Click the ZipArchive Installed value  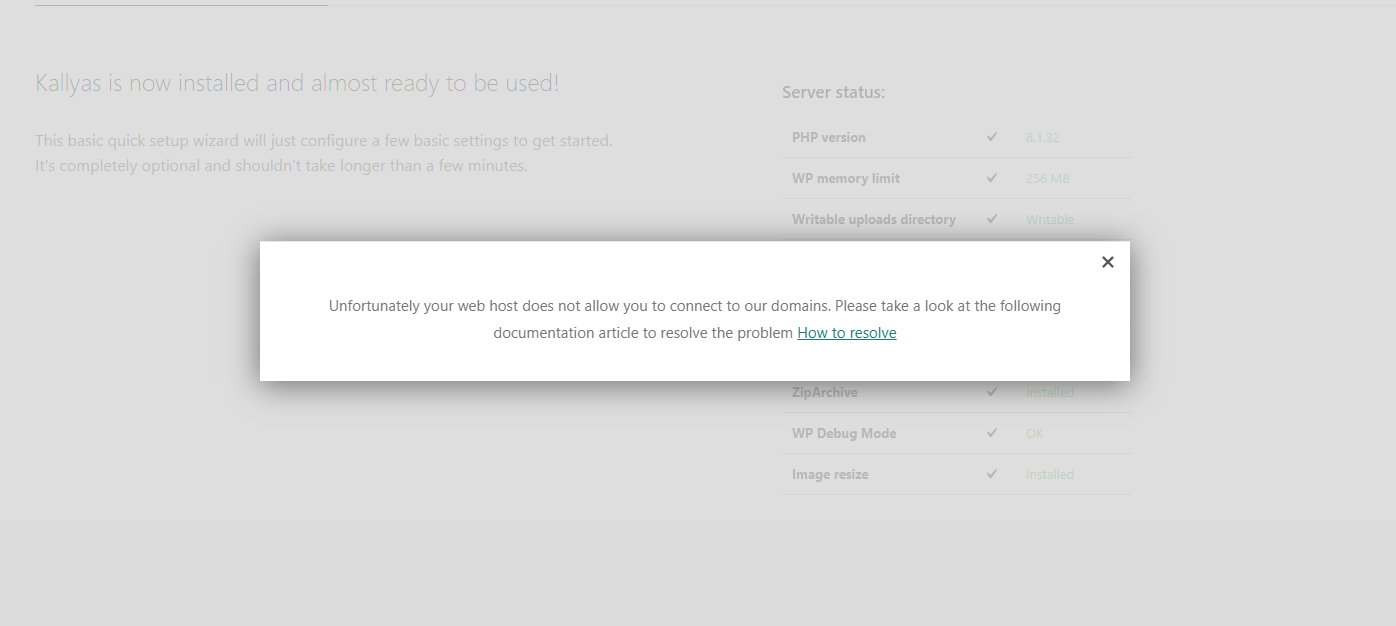click(1050, 392)
